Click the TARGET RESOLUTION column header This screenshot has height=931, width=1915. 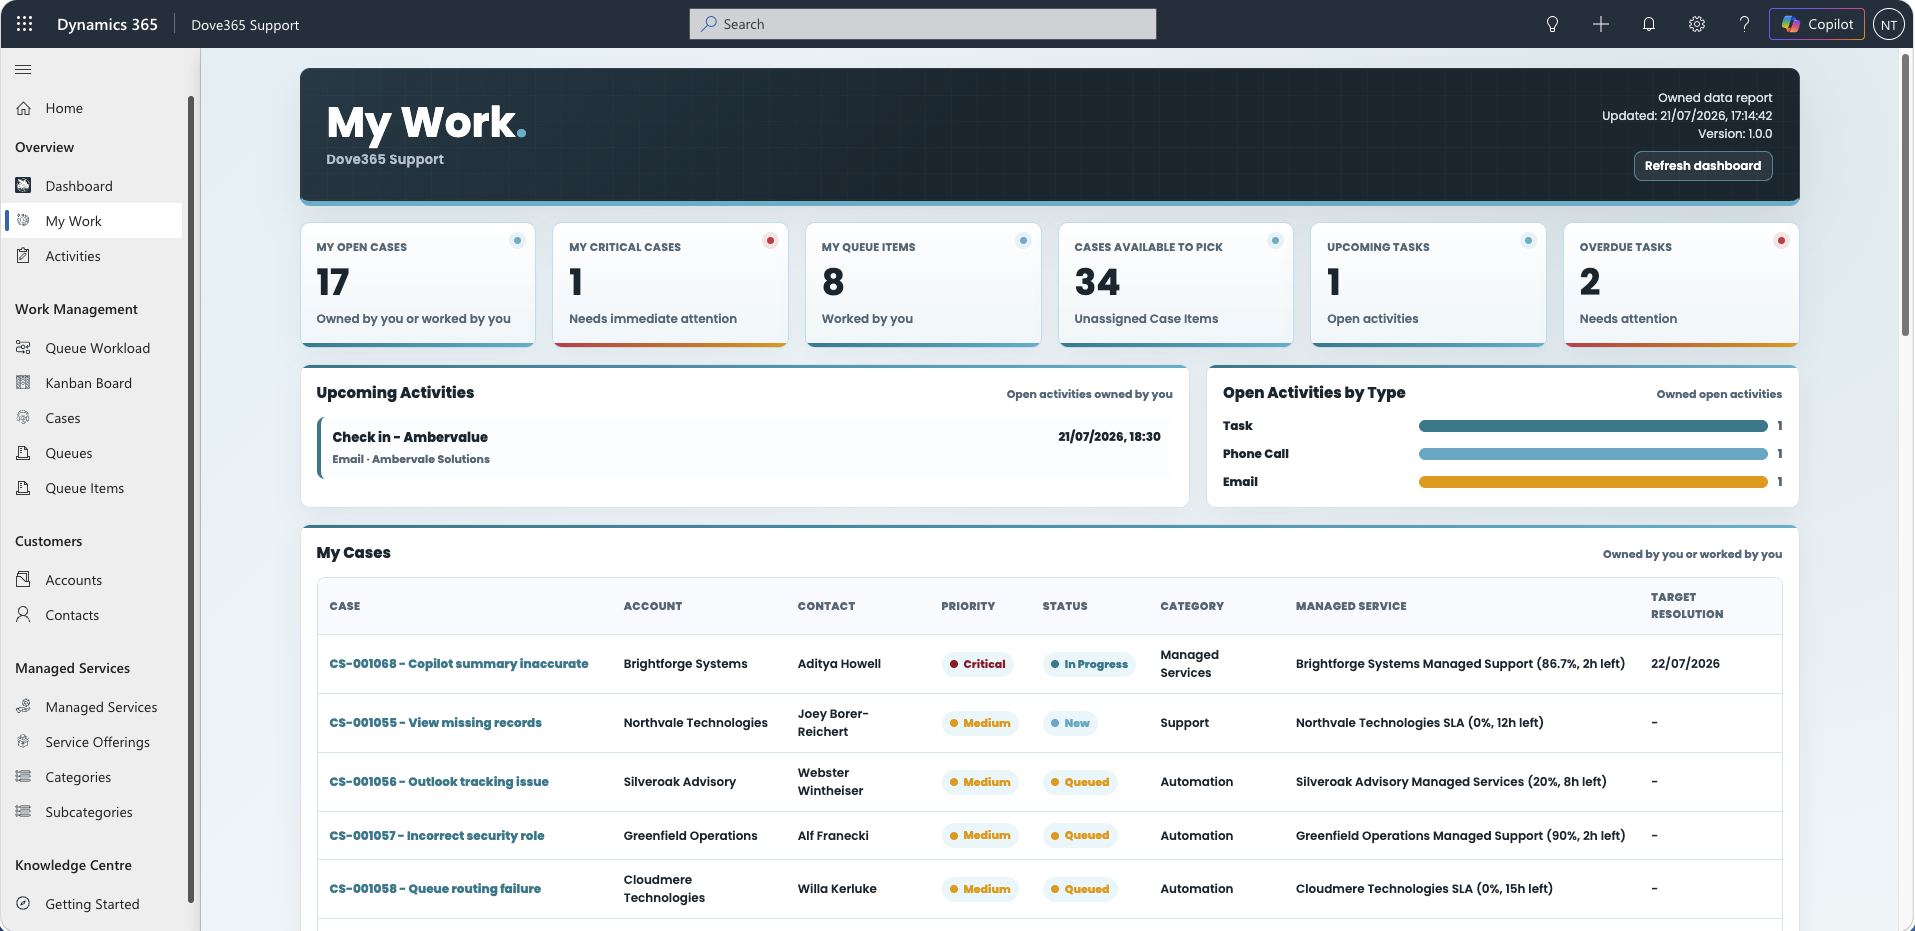coord(1687,606)
